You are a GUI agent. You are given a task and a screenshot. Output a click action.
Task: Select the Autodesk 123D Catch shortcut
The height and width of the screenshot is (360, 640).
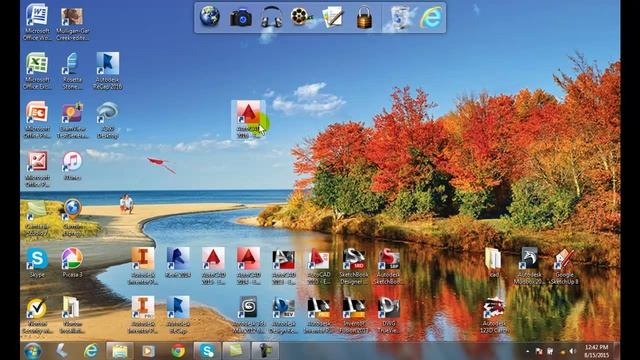pyautogui.click(x=493, y=315)
